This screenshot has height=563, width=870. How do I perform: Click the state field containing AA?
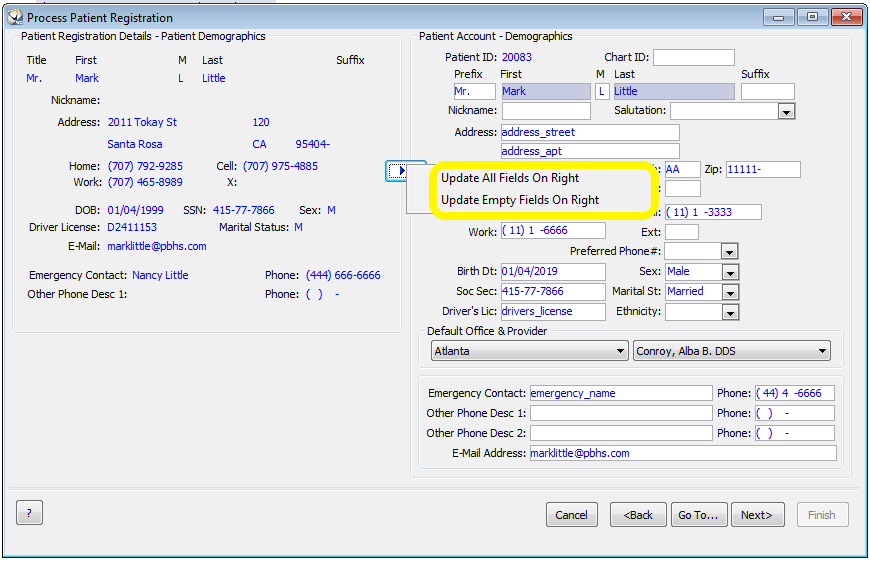(x=682, y=170)
